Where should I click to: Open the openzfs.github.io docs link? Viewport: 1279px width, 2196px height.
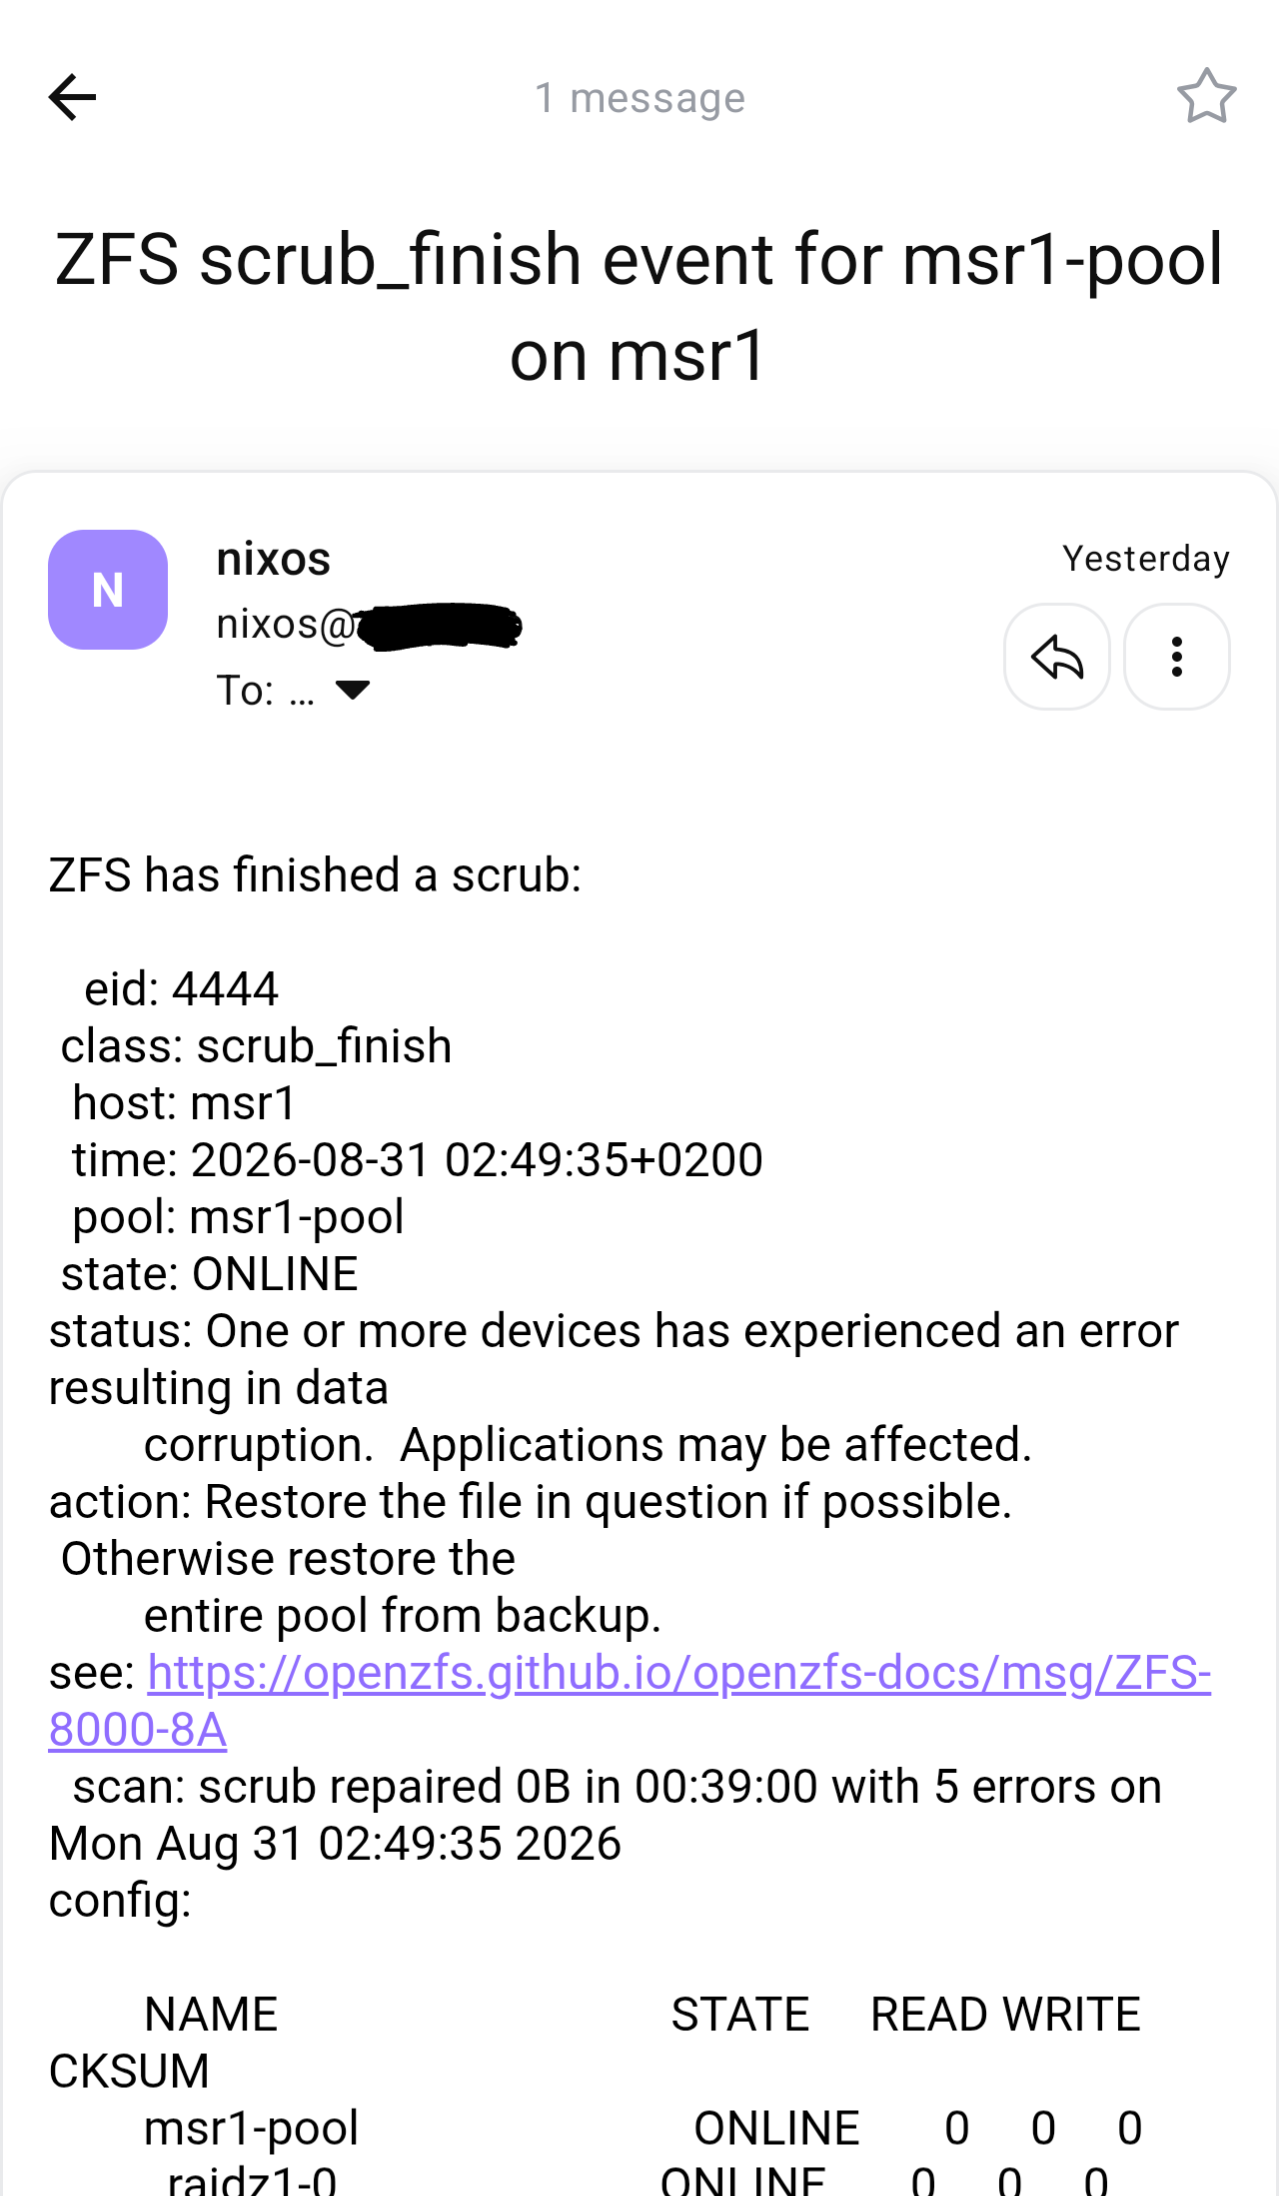pyautogui.click(x=630, y=1701)
